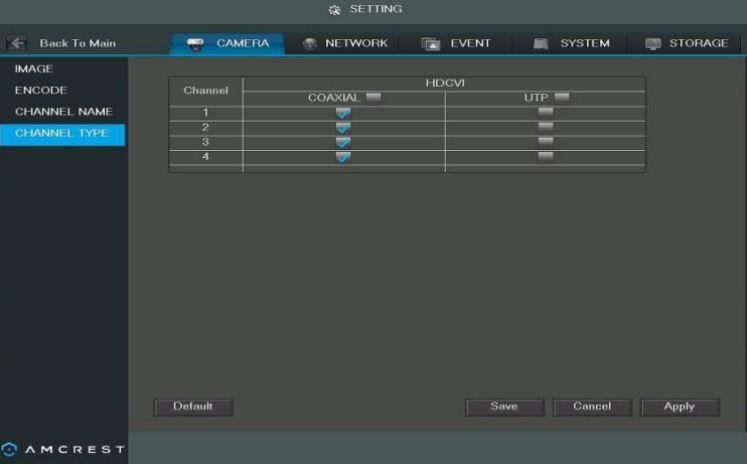Click the SETTING title text
Viewport: 747px width, 464px height.
coord(376,9)
